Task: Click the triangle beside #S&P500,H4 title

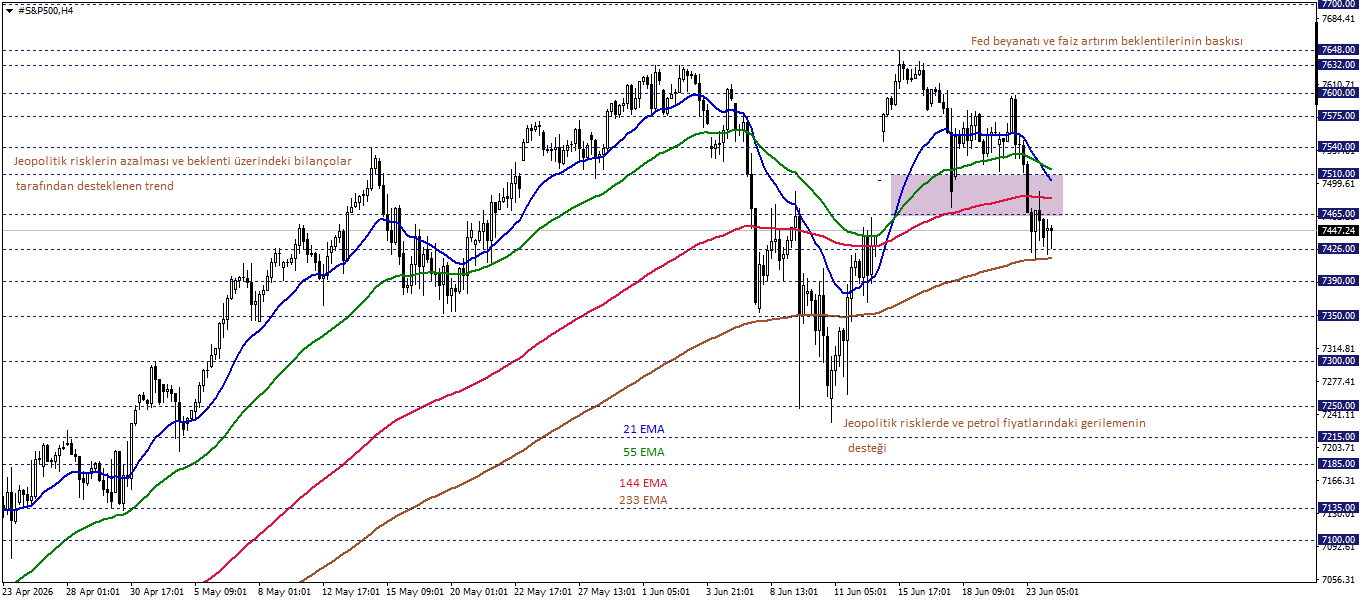Action: click(x=9, y=10)
